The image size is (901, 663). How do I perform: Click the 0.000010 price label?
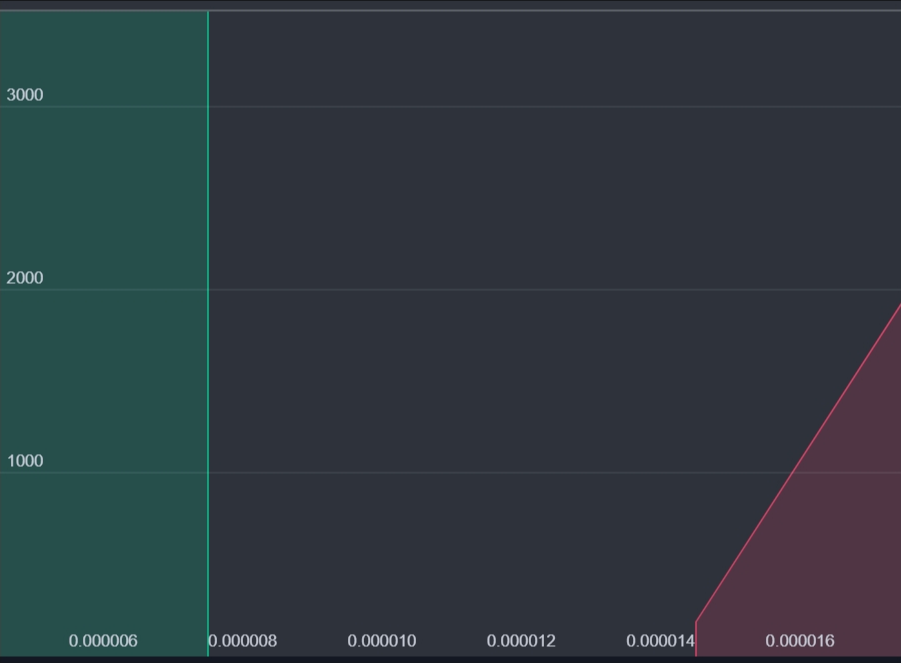coord(382,641)
